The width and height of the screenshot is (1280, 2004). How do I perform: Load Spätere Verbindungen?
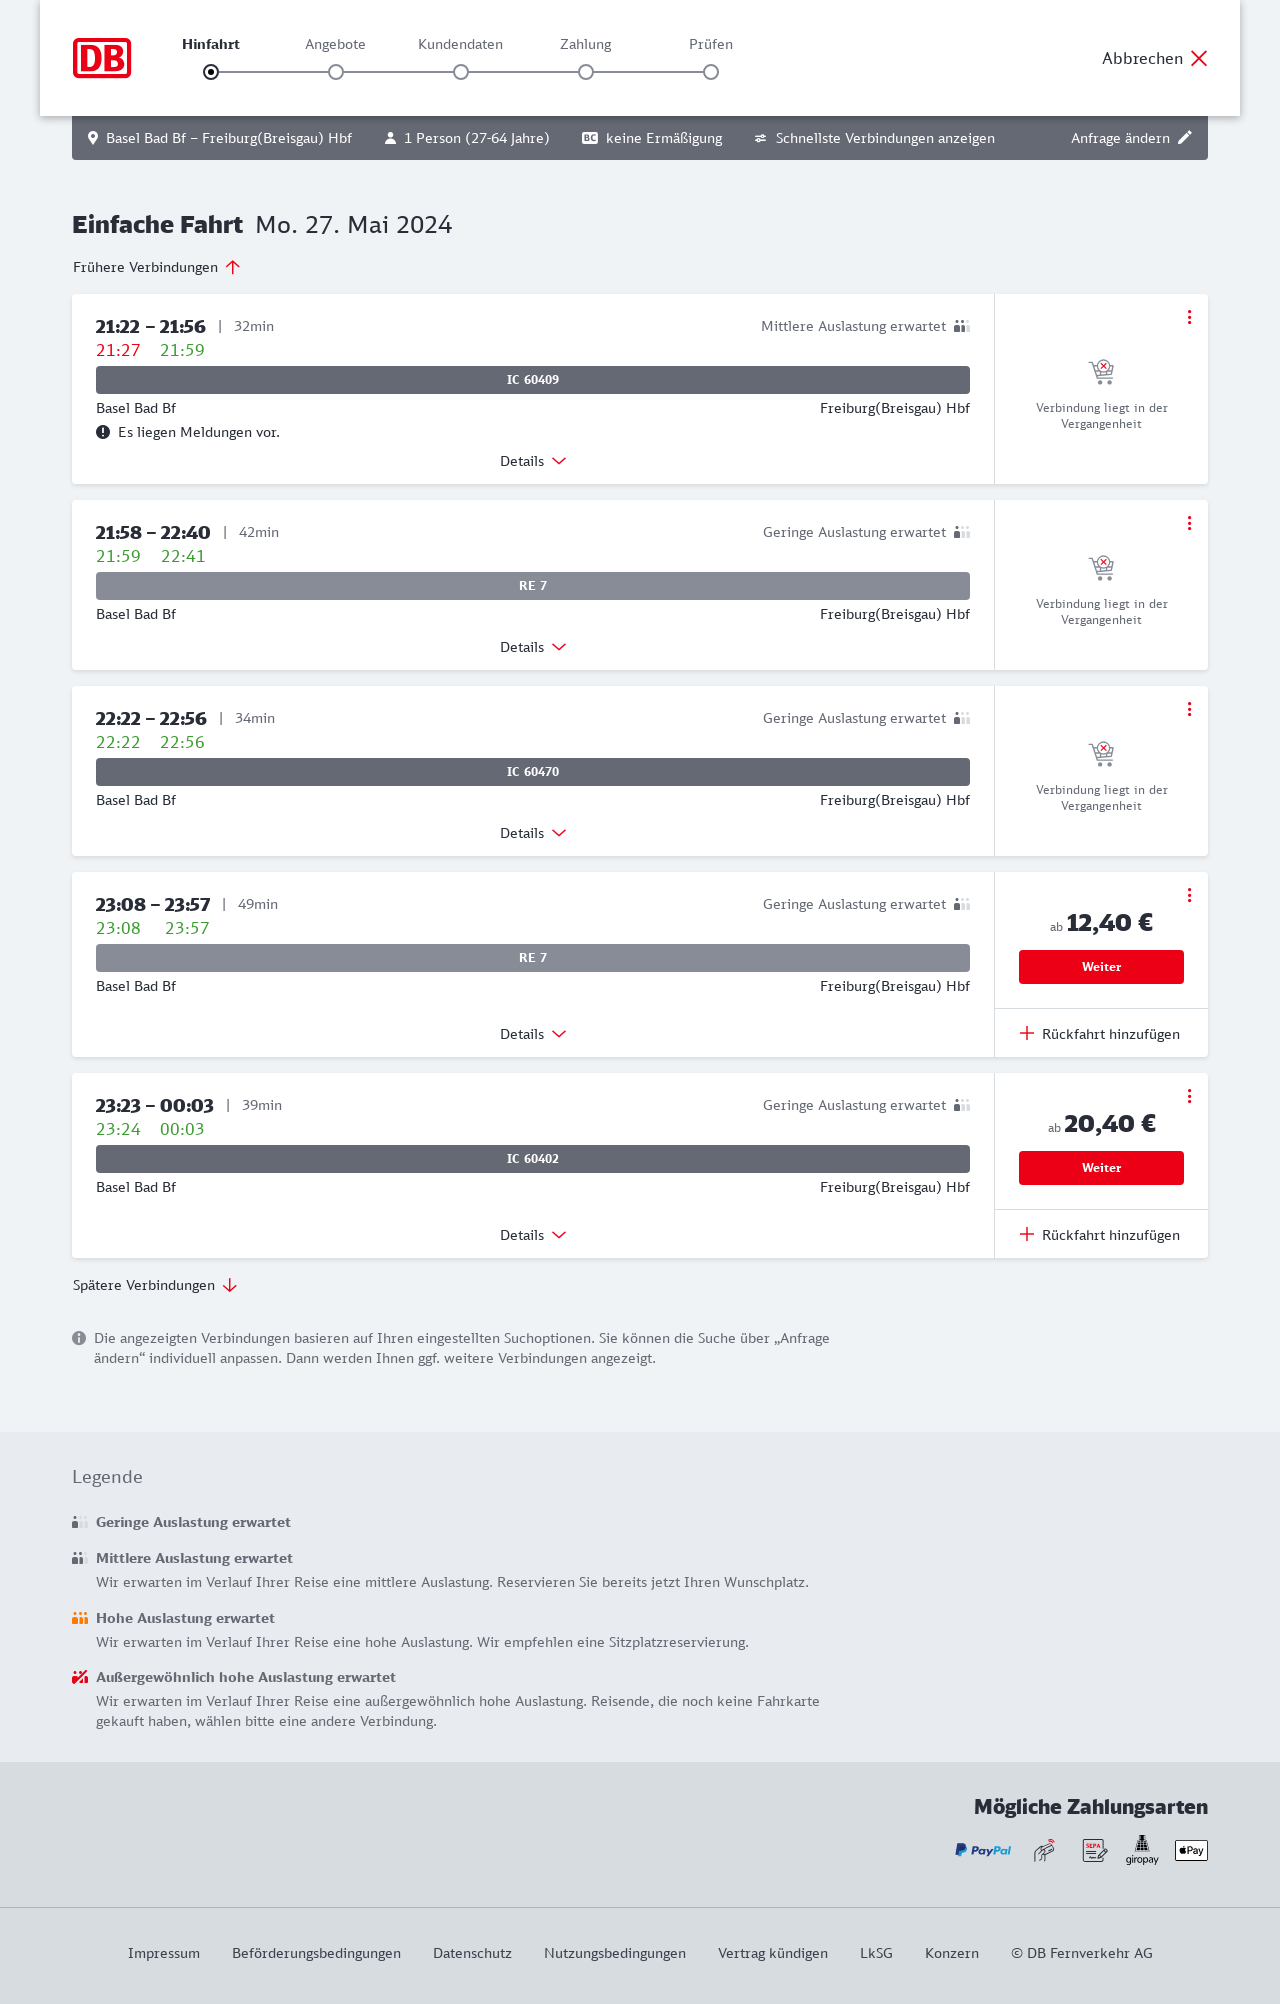(x=155, y=1285)
